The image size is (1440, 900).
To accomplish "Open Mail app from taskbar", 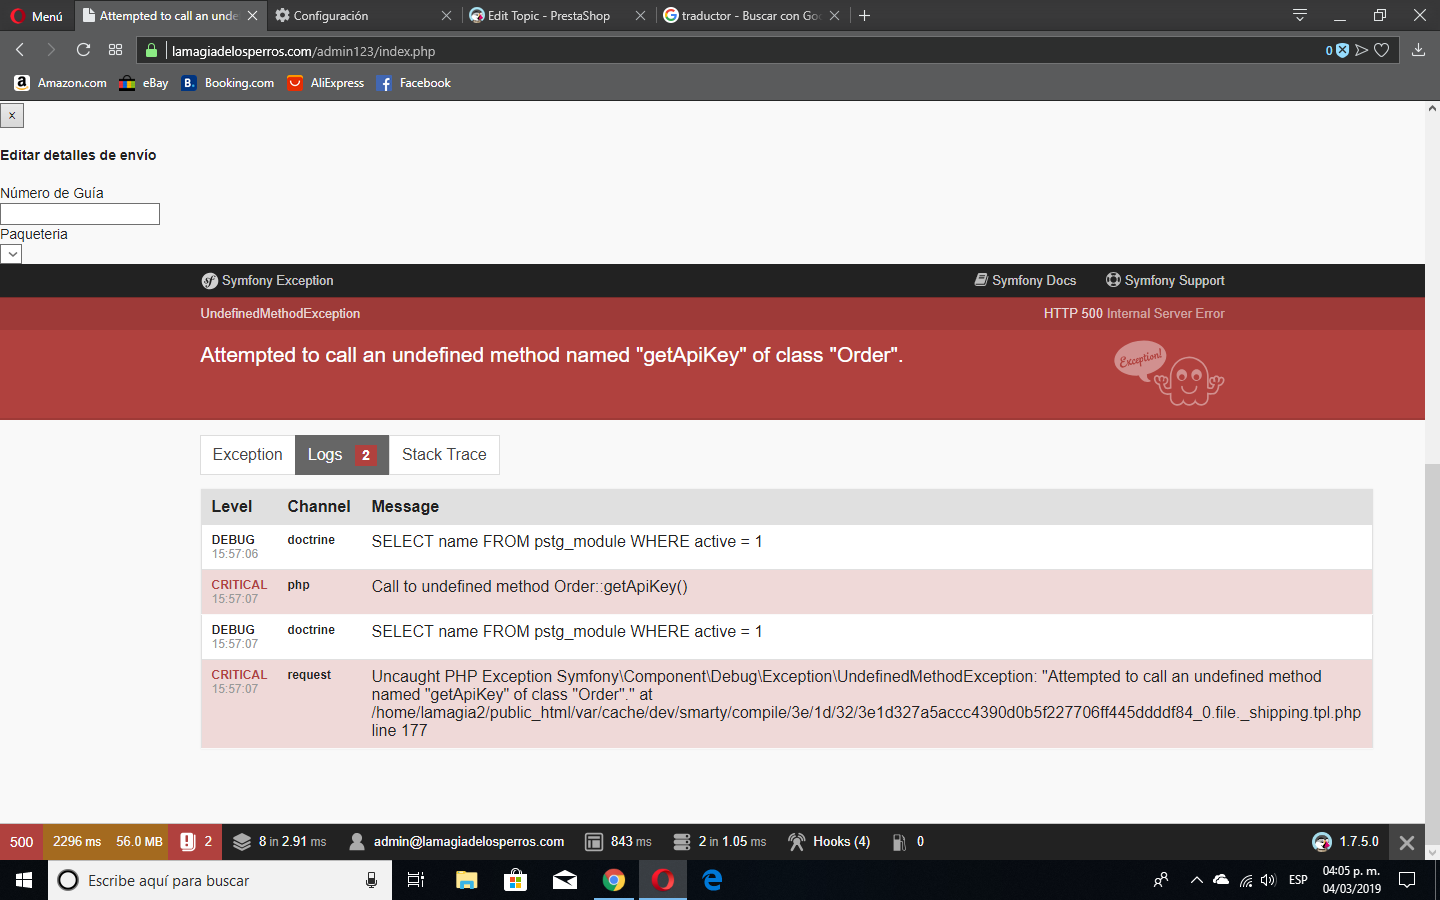I will click(x=565, y=880).
